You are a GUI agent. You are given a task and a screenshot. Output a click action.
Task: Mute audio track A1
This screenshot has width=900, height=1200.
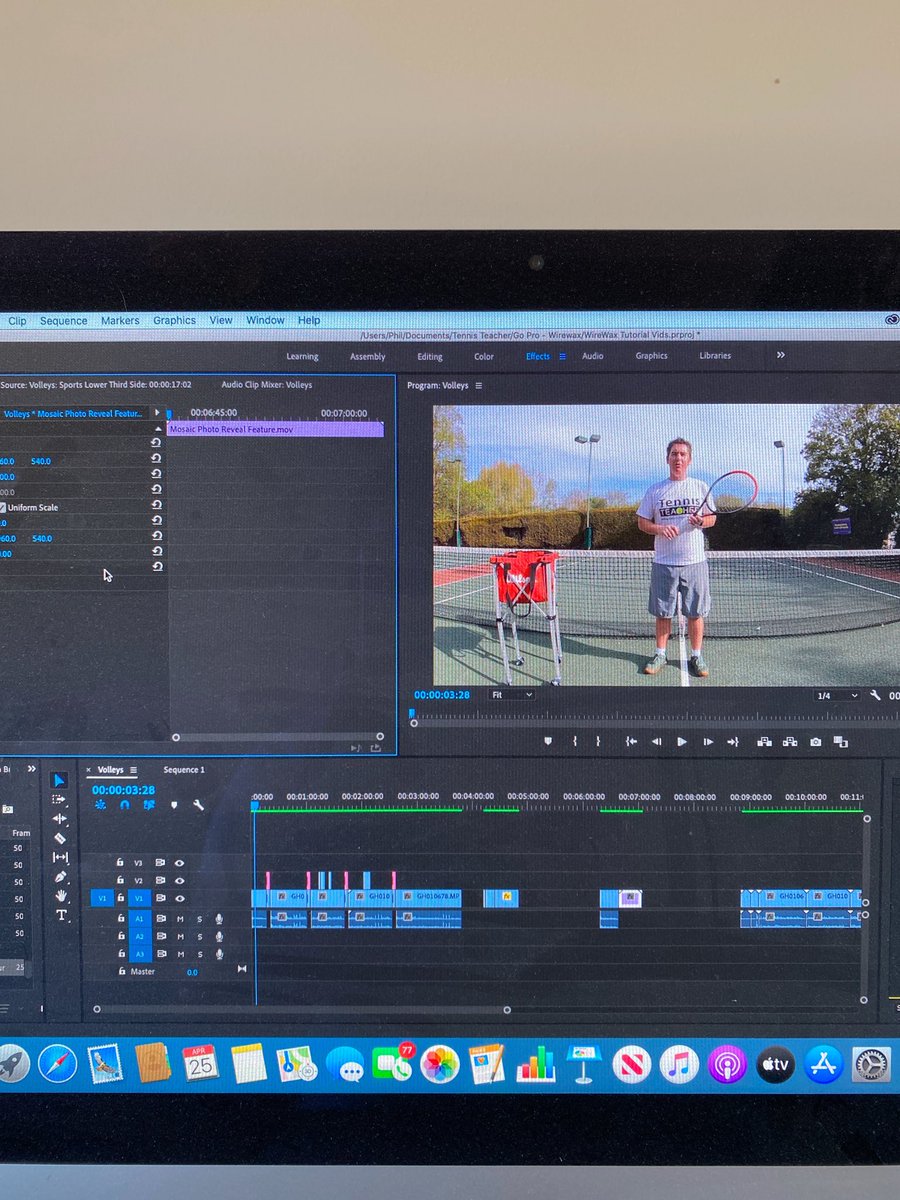(x=181, y=918)
